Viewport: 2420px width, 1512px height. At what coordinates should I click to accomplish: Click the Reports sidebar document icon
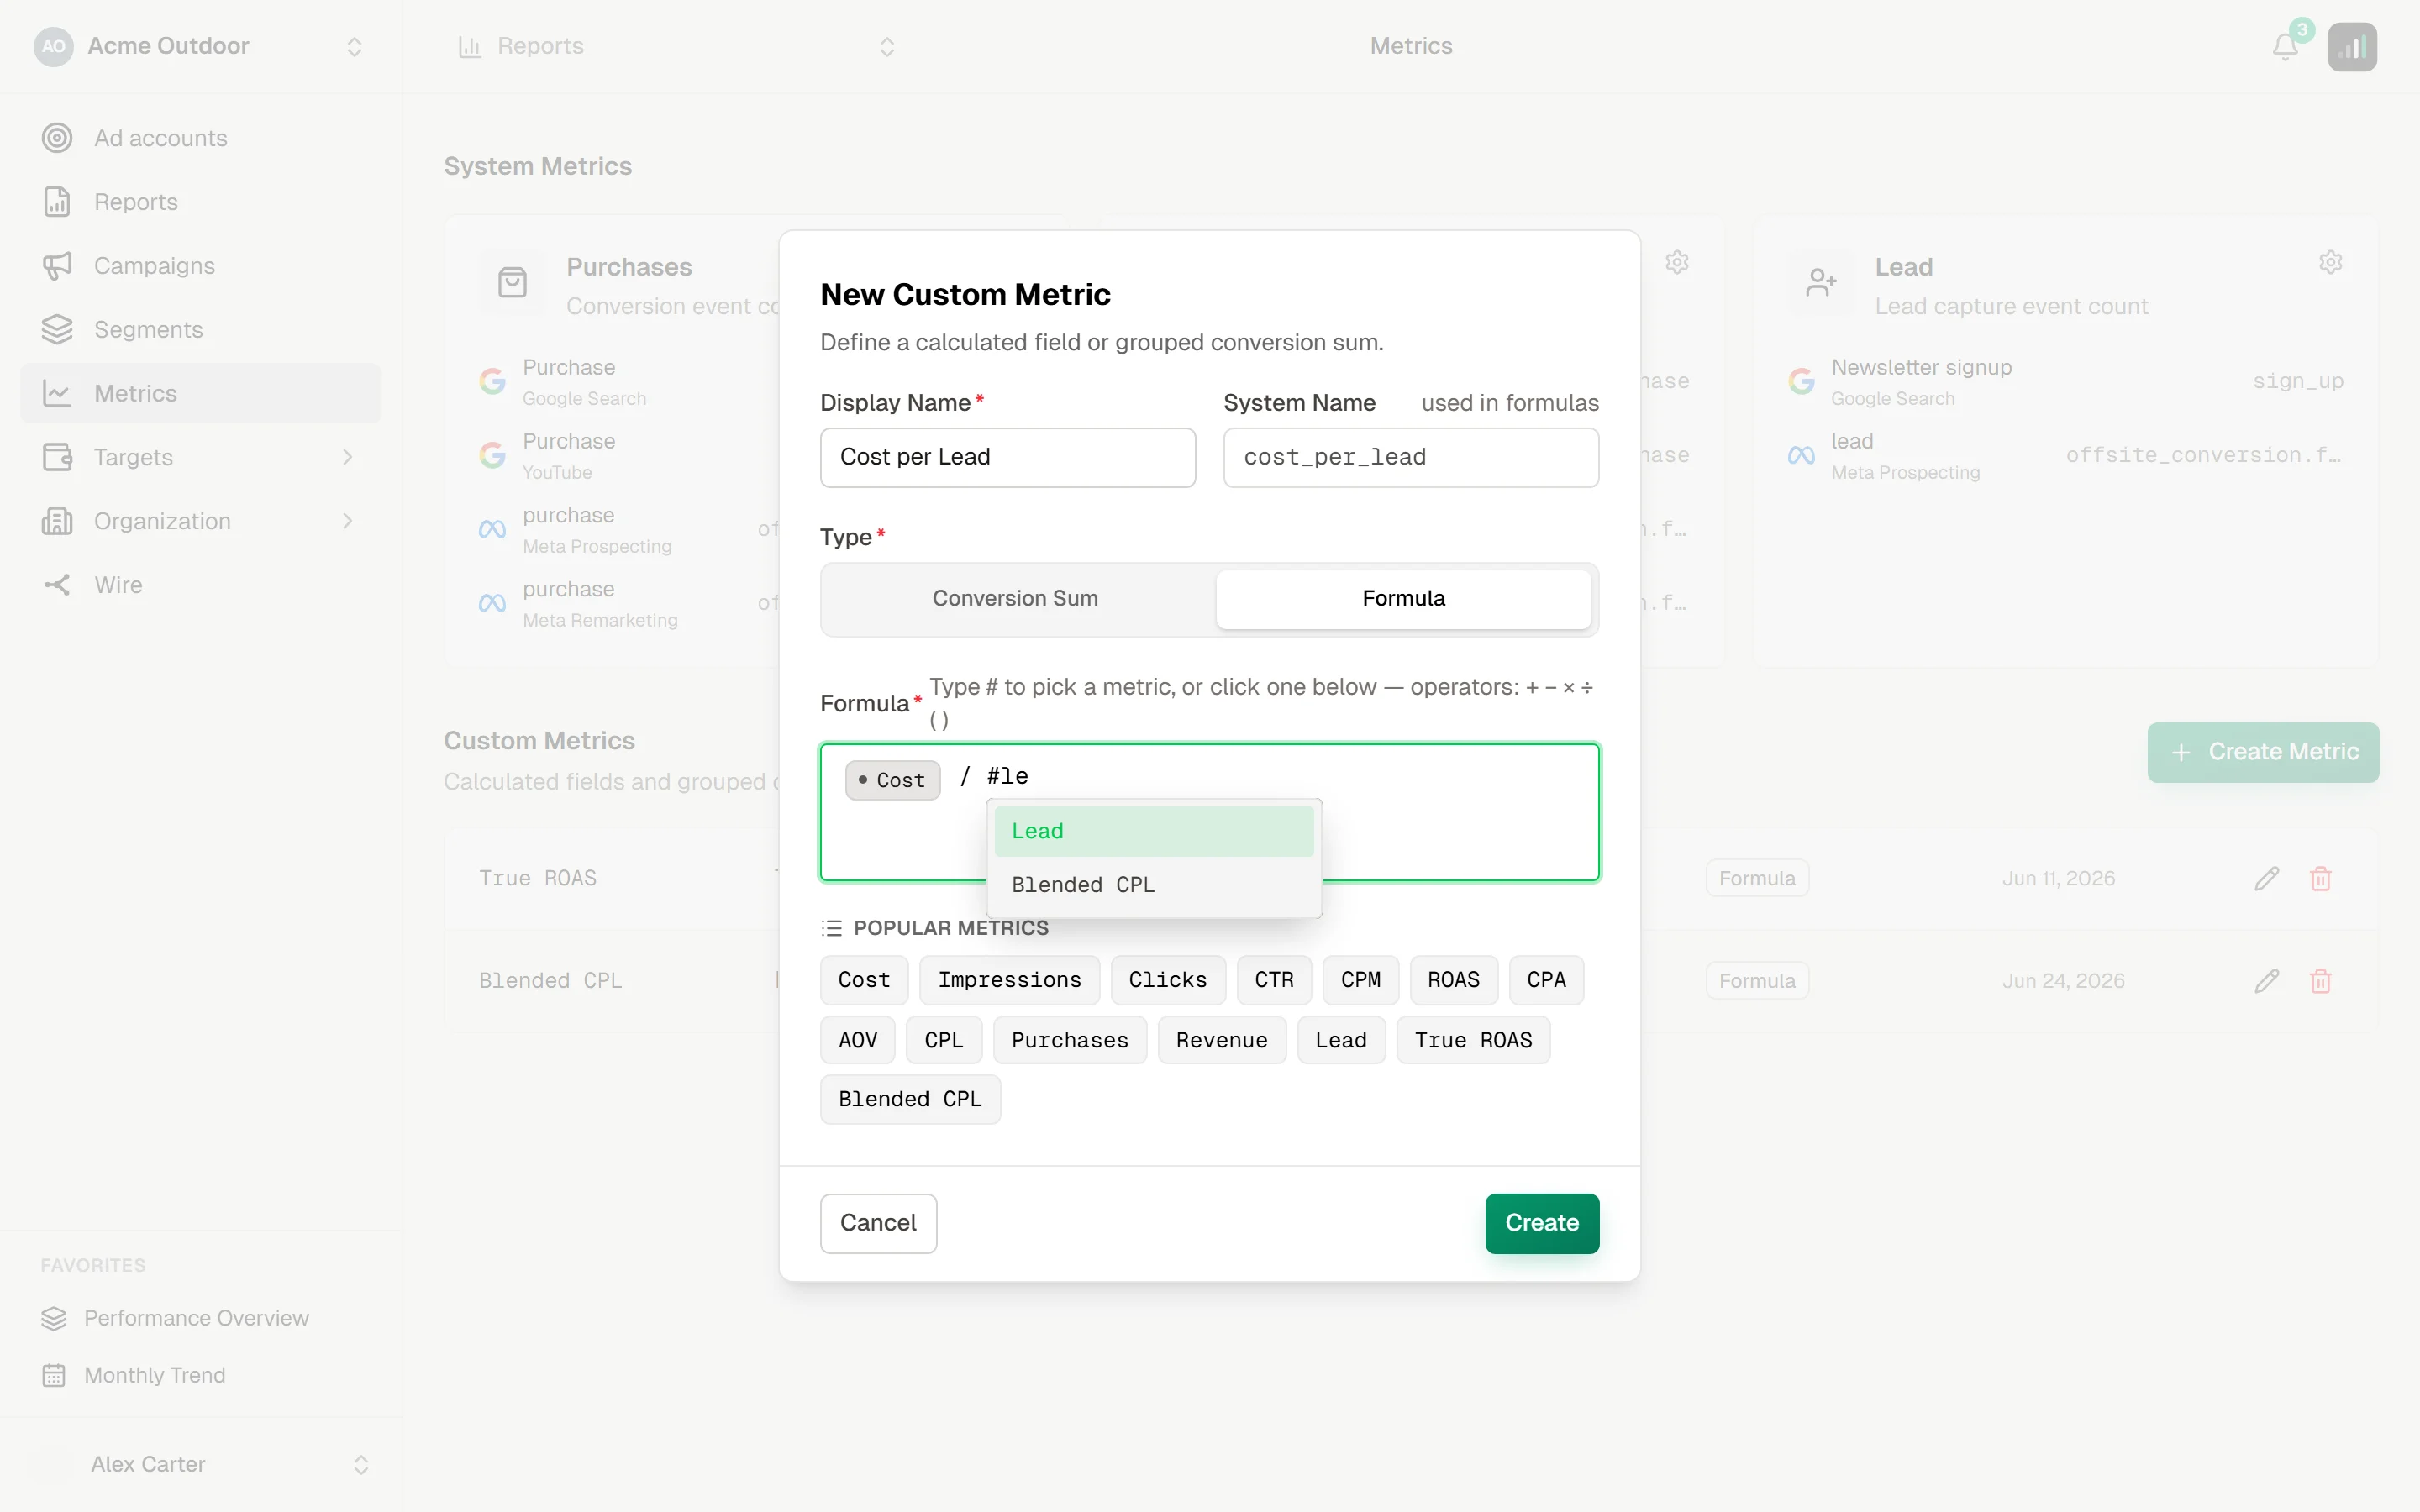[x=57, y=202]
